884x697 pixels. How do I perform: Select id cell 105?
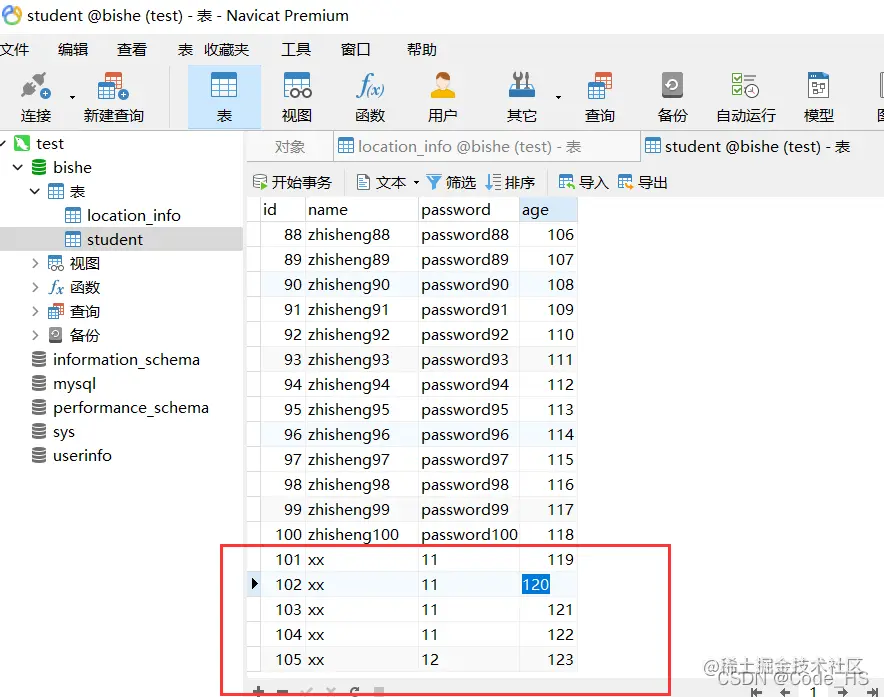pos(282,659)
